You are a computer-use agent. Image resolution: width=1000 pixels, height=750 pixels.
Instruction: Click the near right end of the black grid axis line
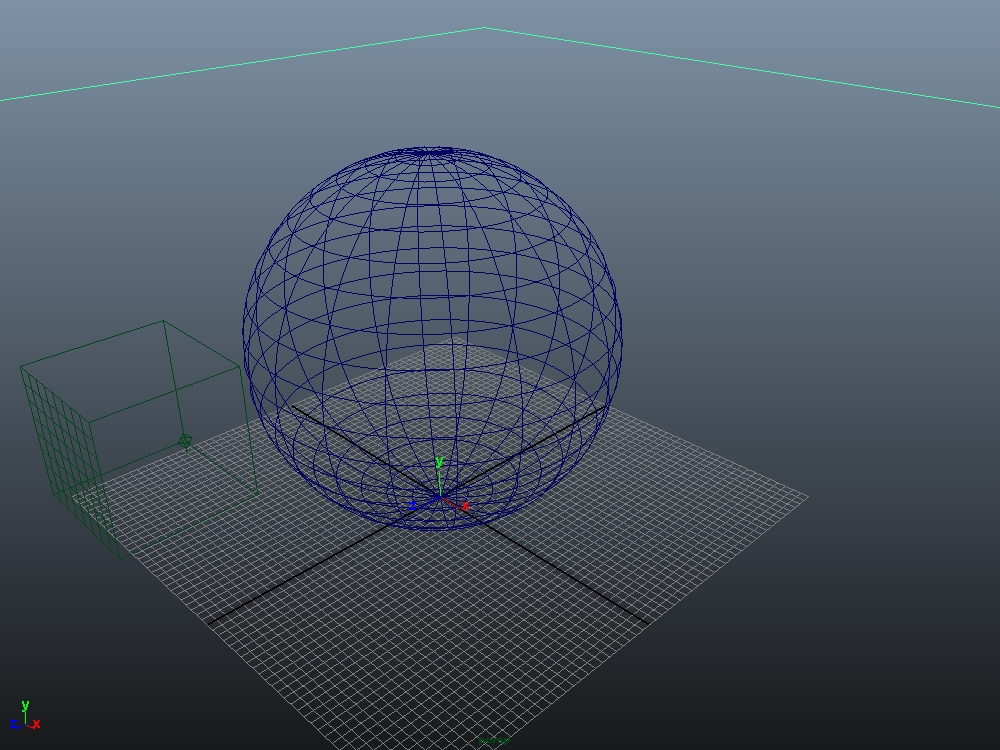648,623
